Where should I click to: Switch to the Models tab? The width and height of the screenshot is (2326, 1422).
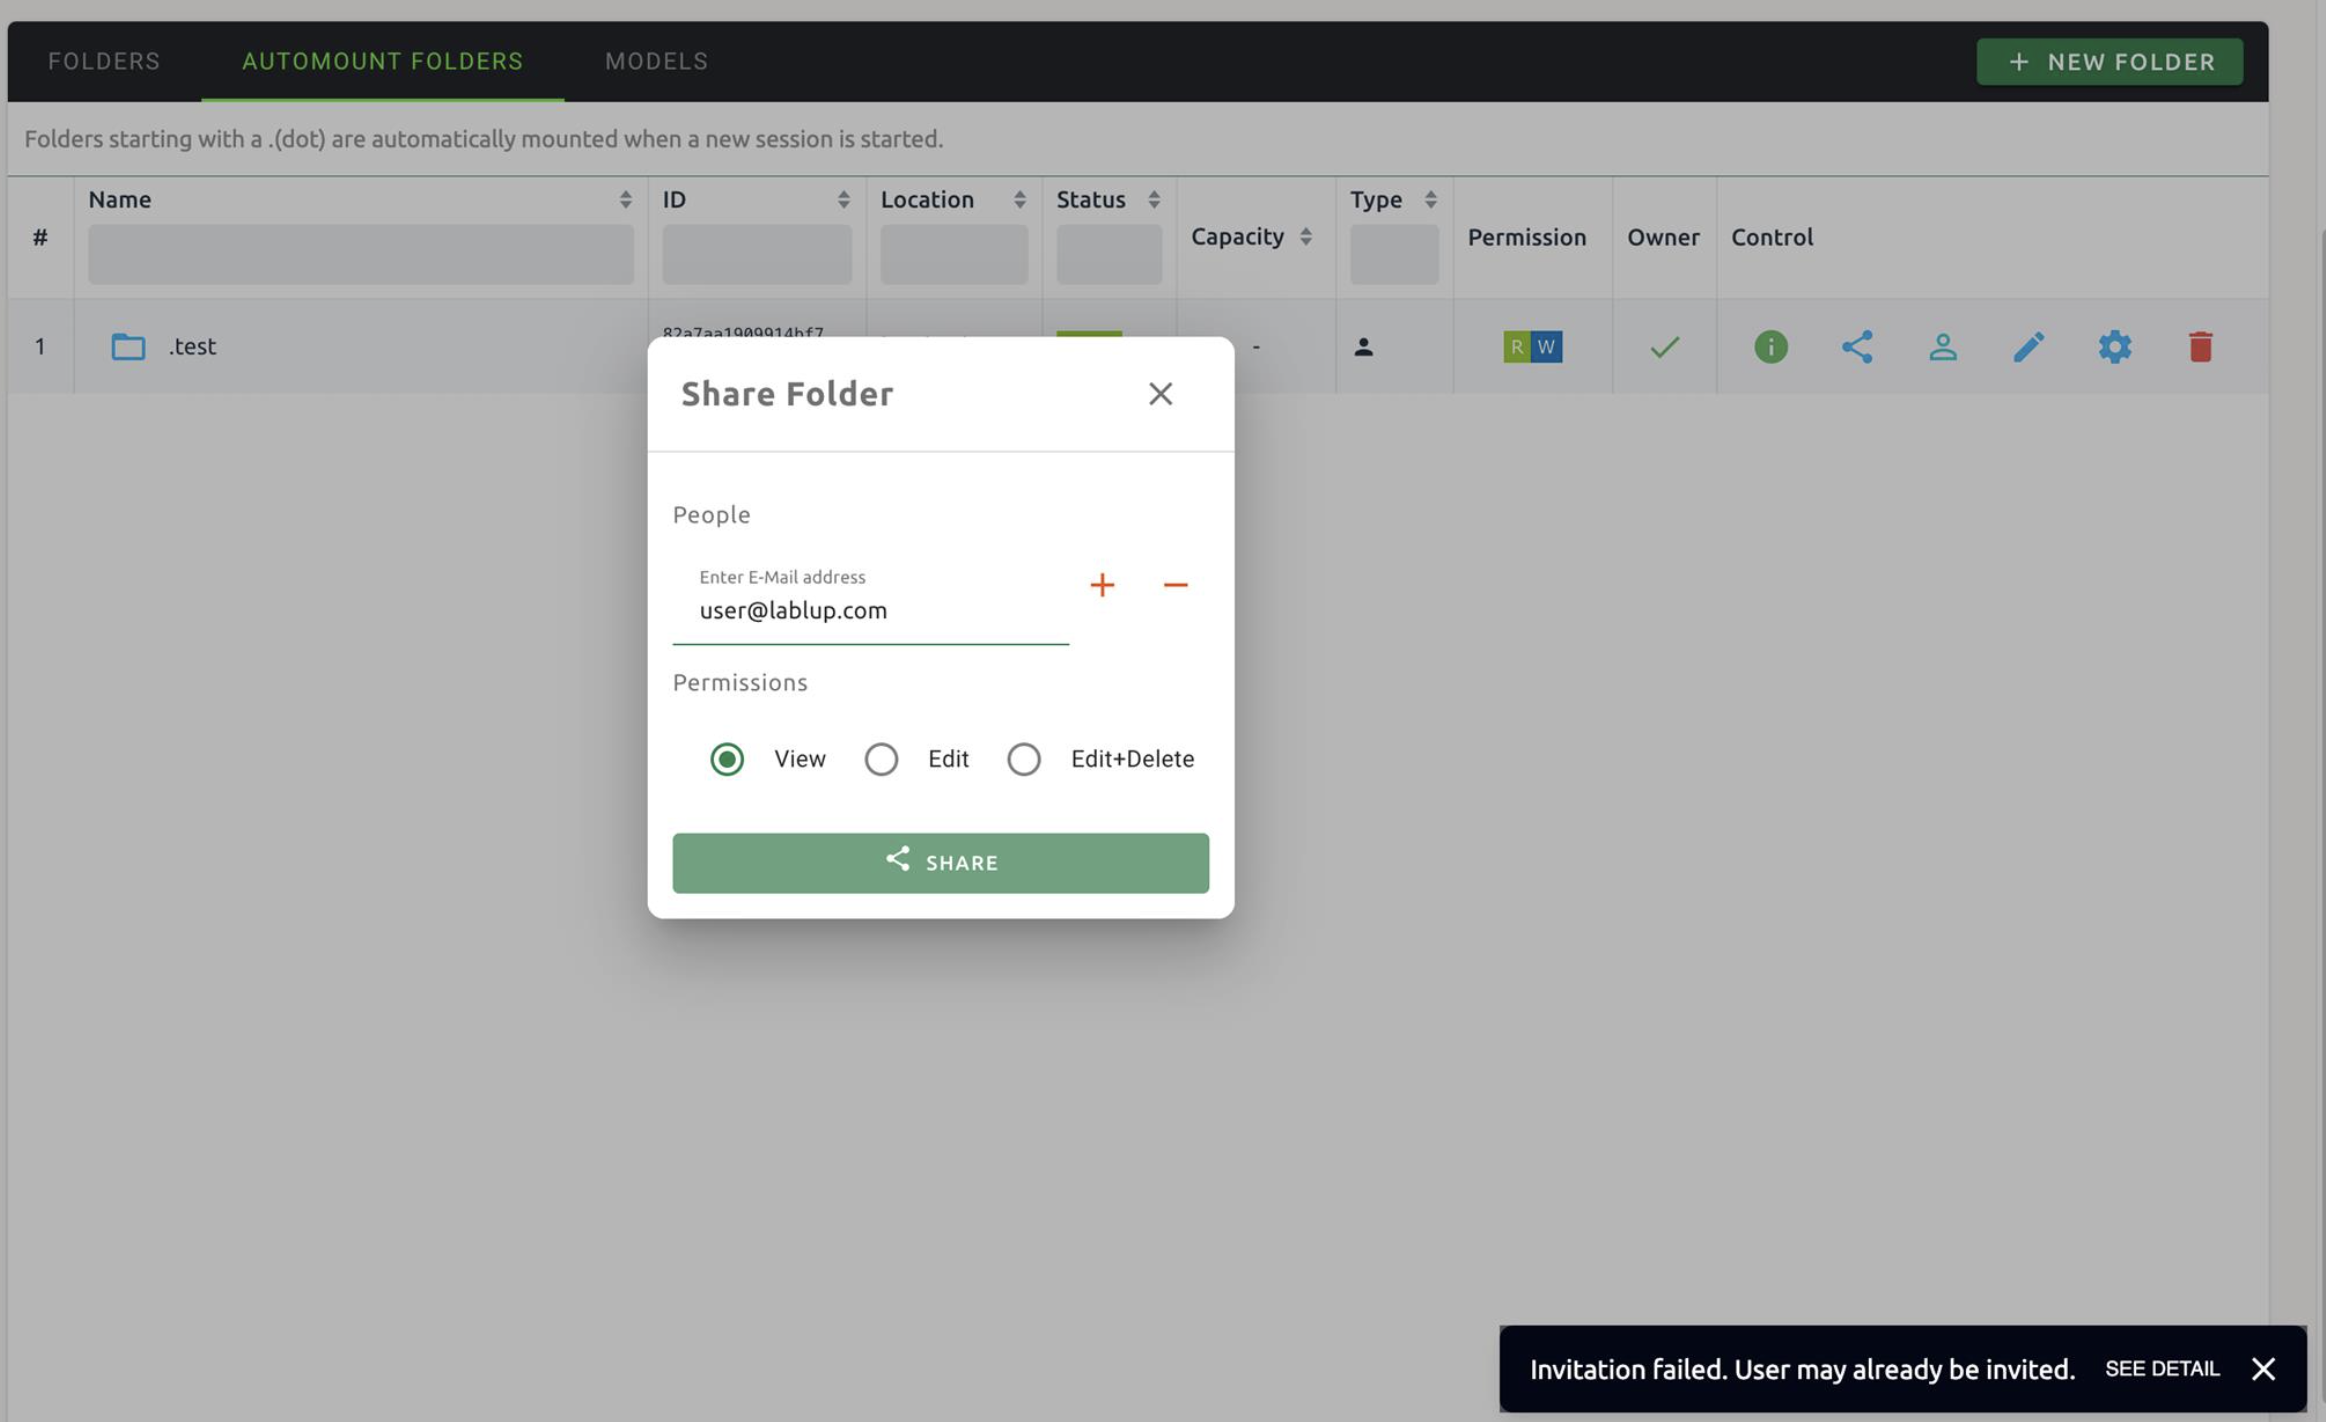(x=656, y=62)
